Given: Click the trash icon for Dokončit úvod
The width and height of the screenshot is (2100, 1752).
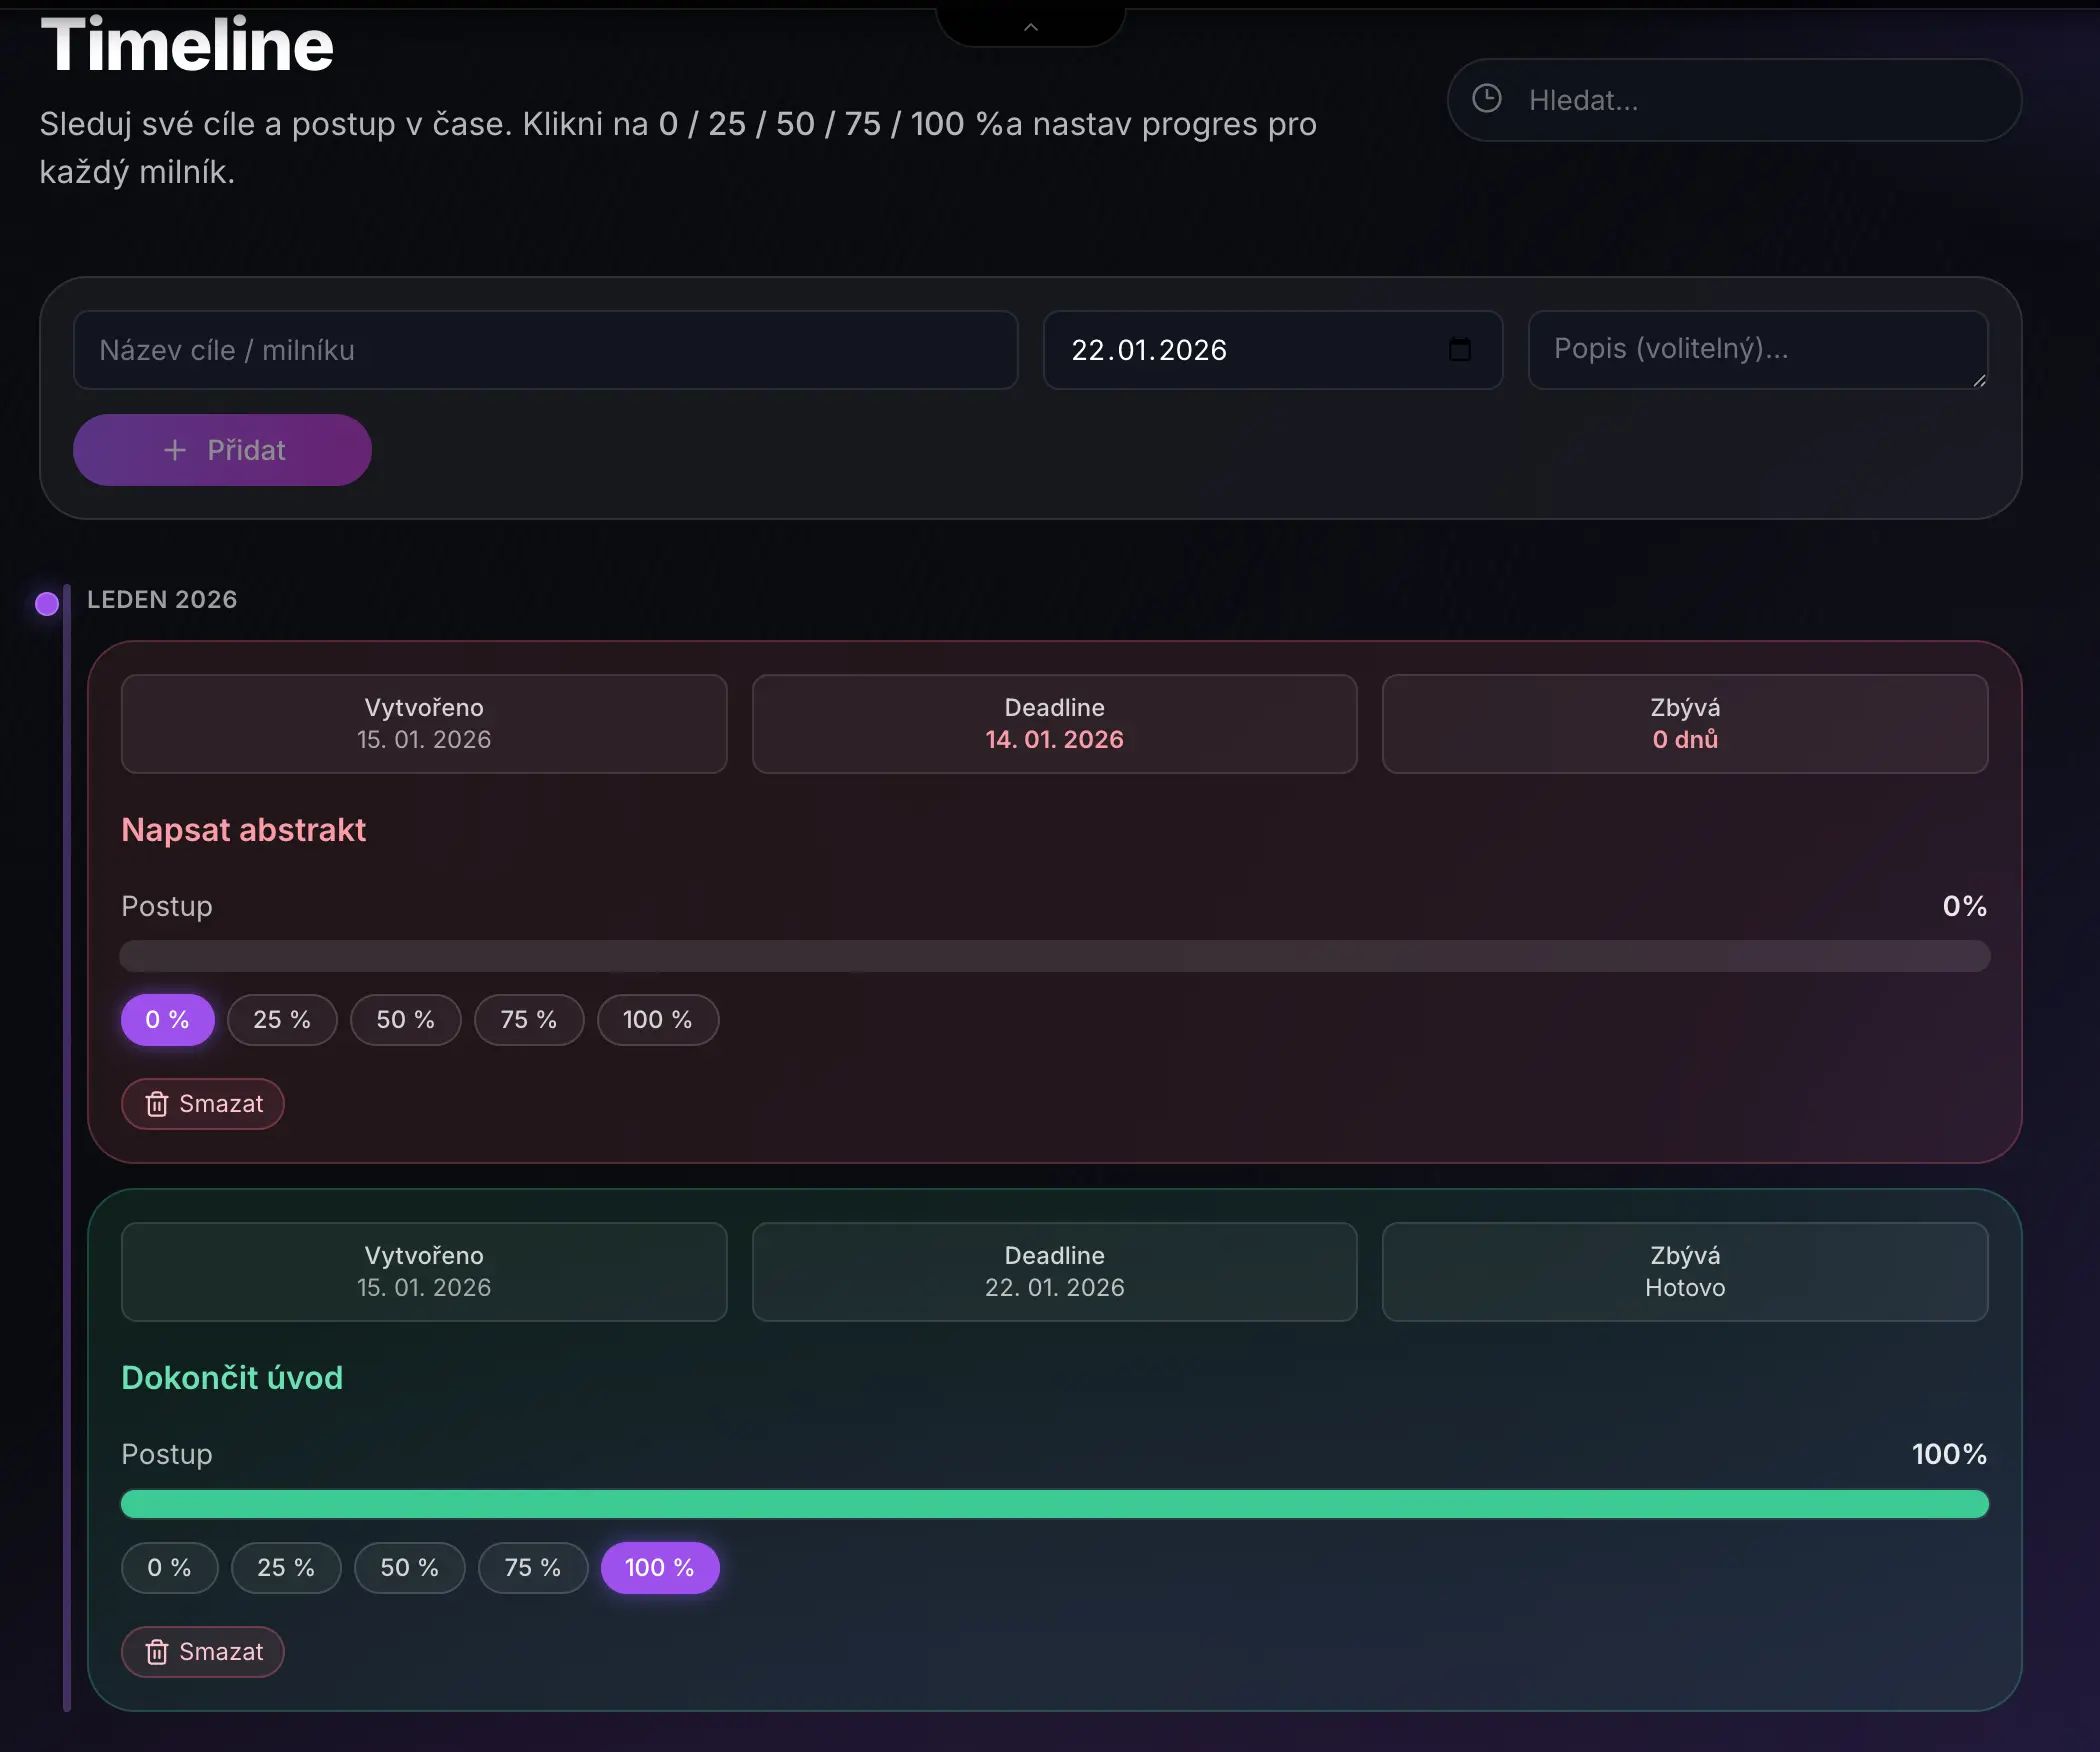Looking at the screenshot, I should point(157,1652).
